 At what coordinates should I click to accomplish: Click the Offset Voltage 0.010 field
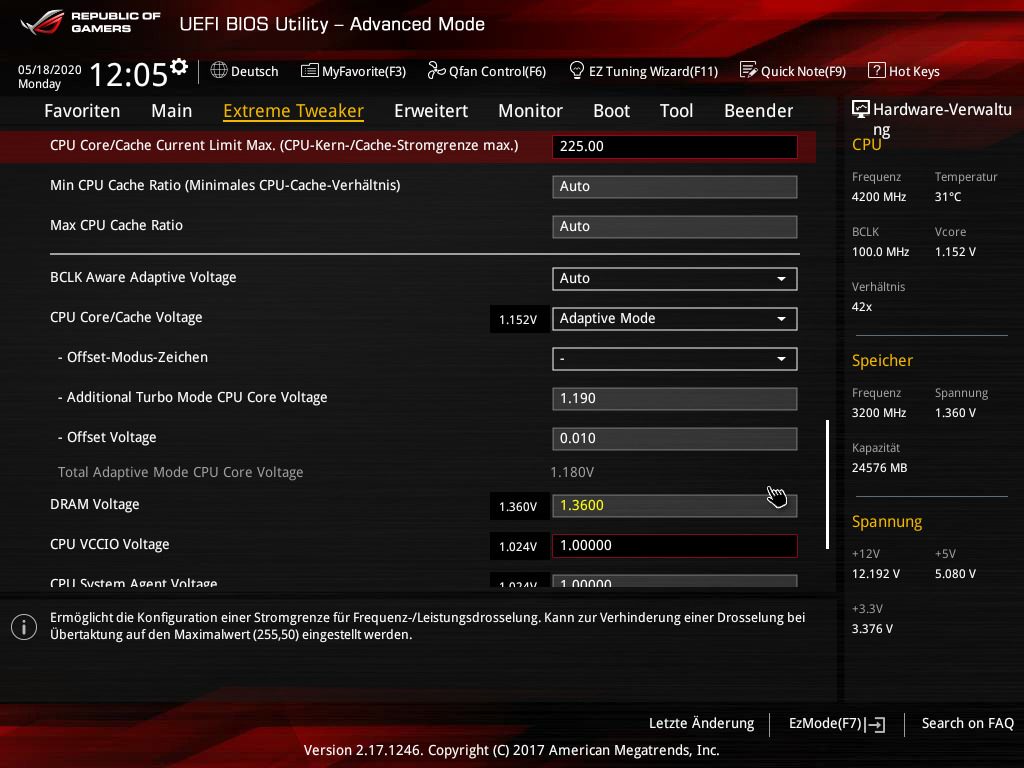[675, 439]
